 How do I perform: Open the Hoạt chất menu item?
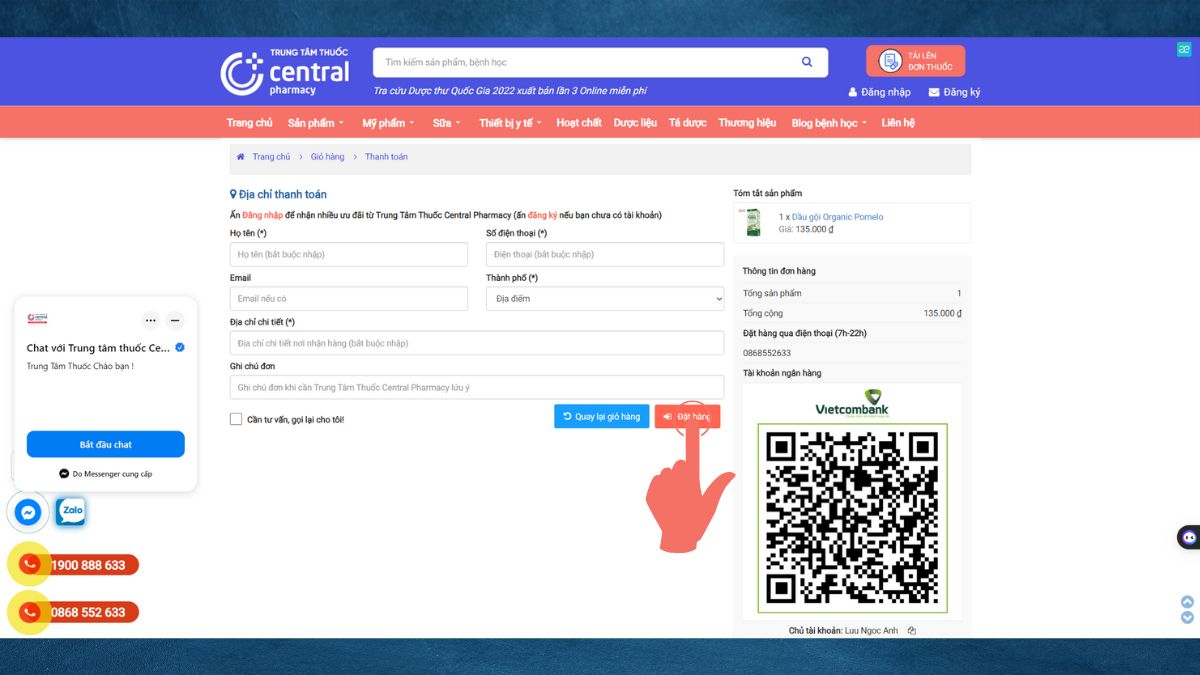(579, 123)
